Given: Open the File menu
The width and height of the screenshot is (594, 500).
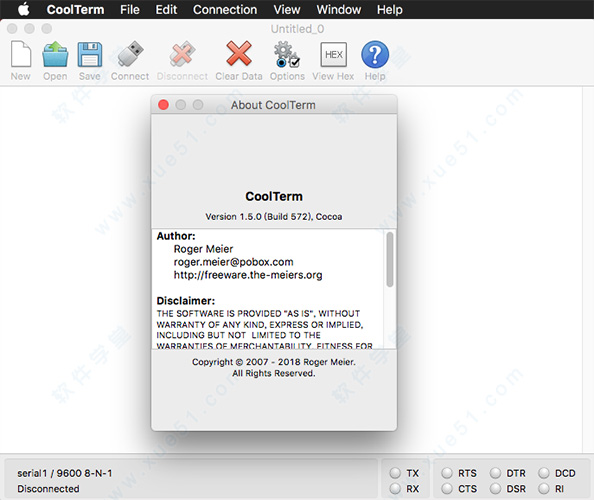Looking at the screenshot, I should (130, 9).
